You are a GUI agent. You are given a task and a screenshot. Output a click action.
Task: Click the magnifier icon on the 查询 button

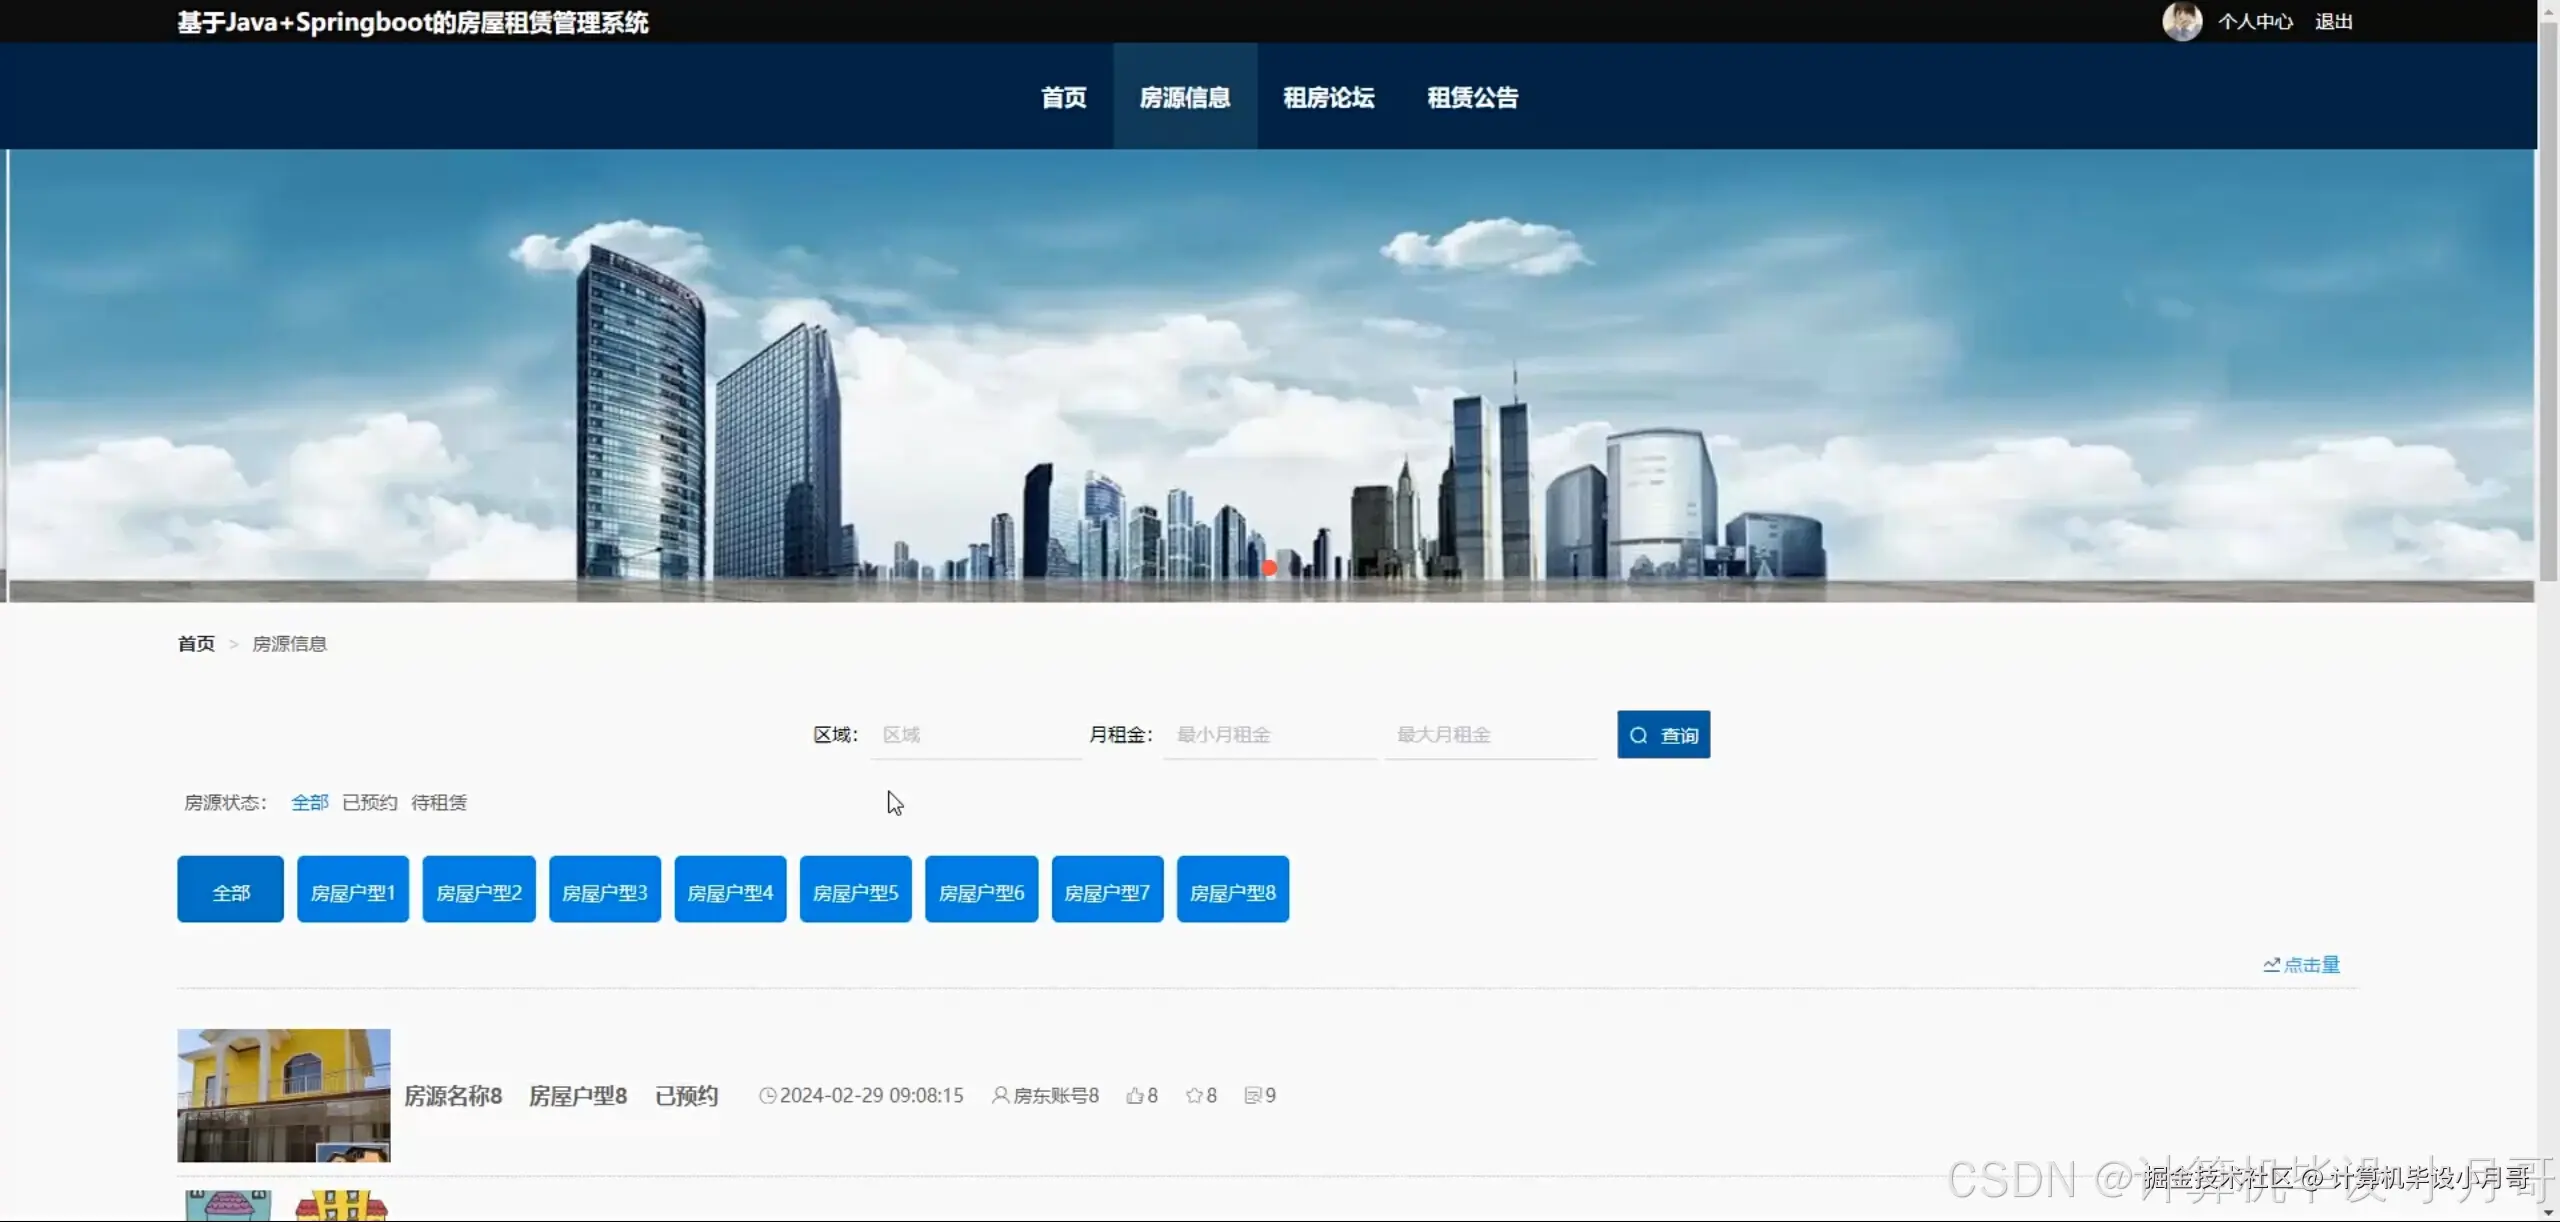click(1637, 734)
